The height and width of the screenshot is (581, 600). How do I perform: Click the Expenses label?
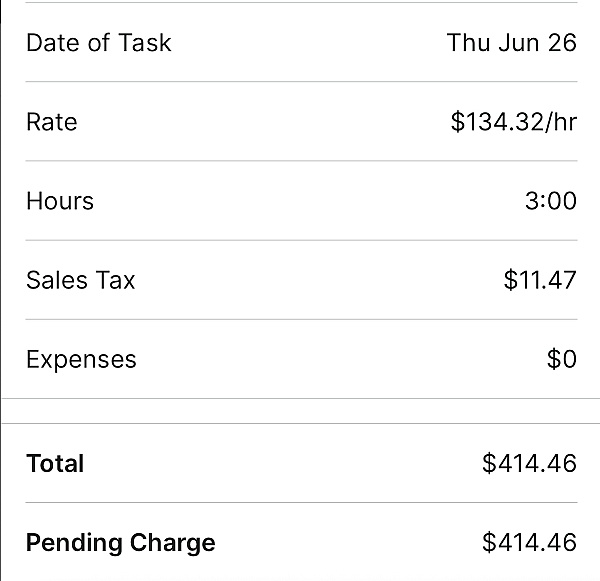[x=81, y=359]
